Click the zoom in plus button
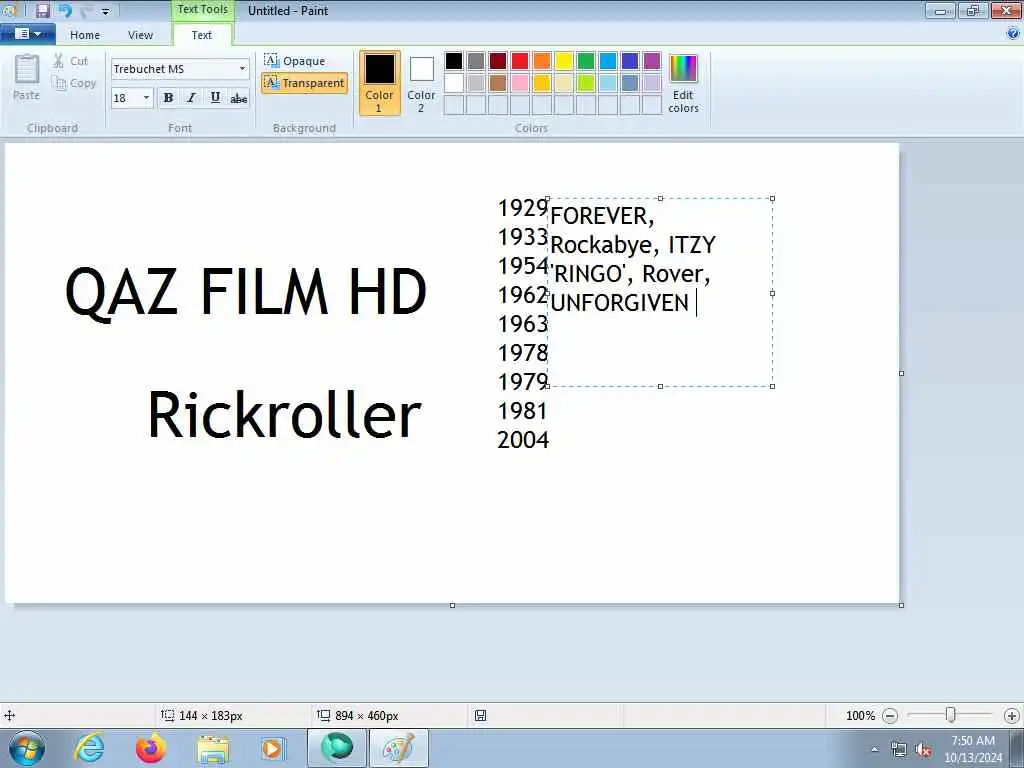The image size is (1024, 768). [x=1012, y=716]
